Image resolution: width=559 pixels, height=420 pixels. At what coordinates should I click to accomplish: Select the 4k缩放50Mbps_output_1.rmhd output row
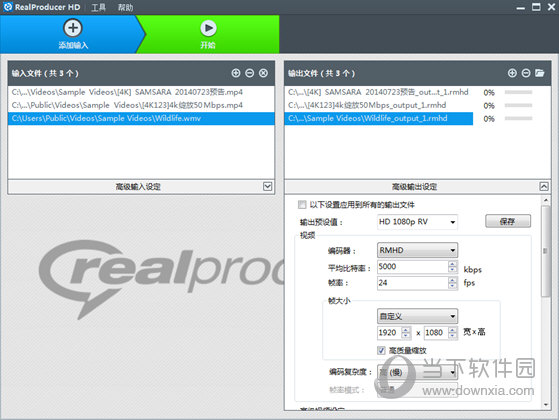379,105
